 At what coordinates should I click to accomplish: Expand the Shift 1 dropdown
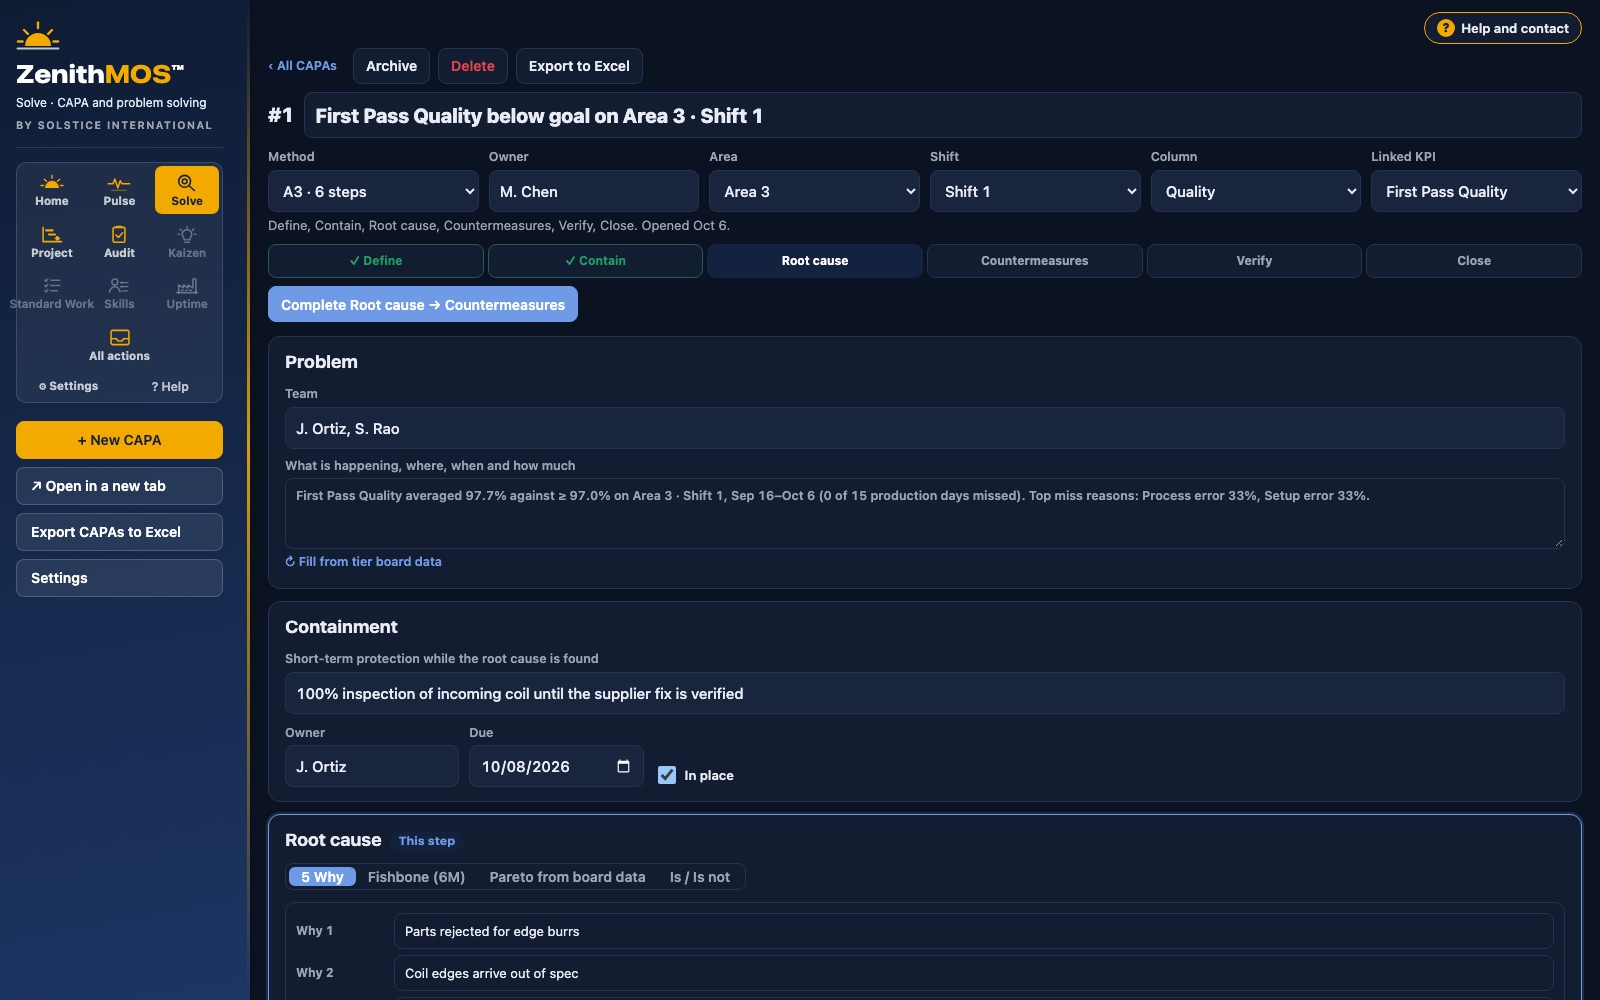pyautogui.click(x=1035, y=191)
